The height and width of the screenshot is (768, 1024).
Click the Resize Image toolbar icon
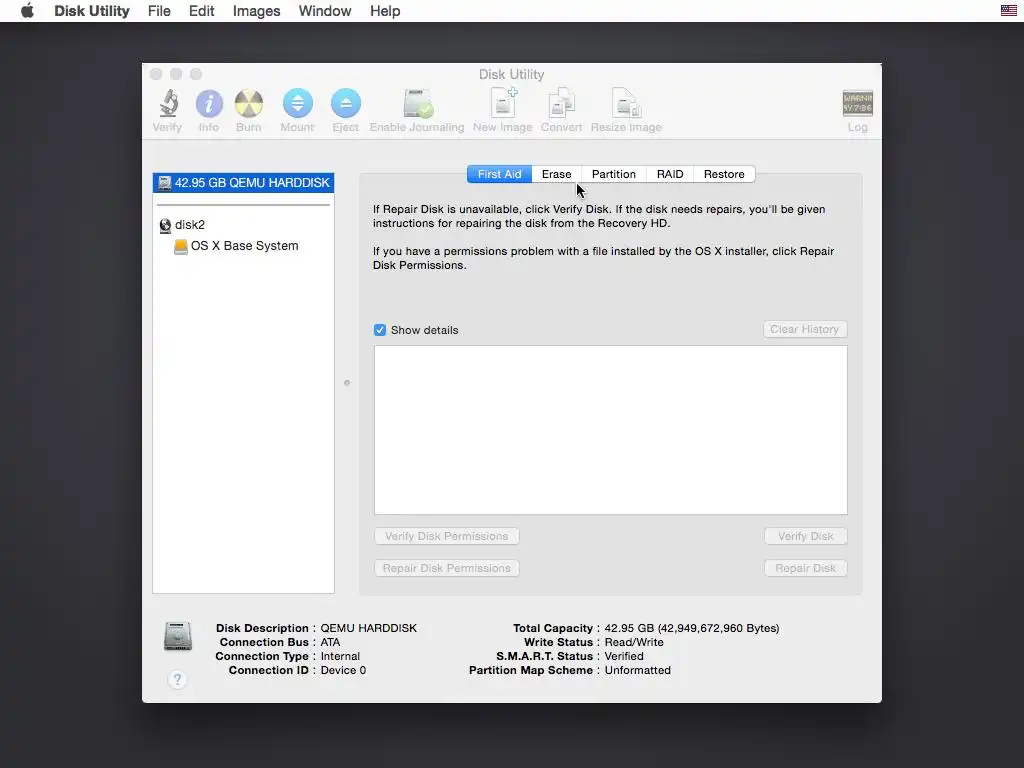pyautogui.click(x=626, y=103)
